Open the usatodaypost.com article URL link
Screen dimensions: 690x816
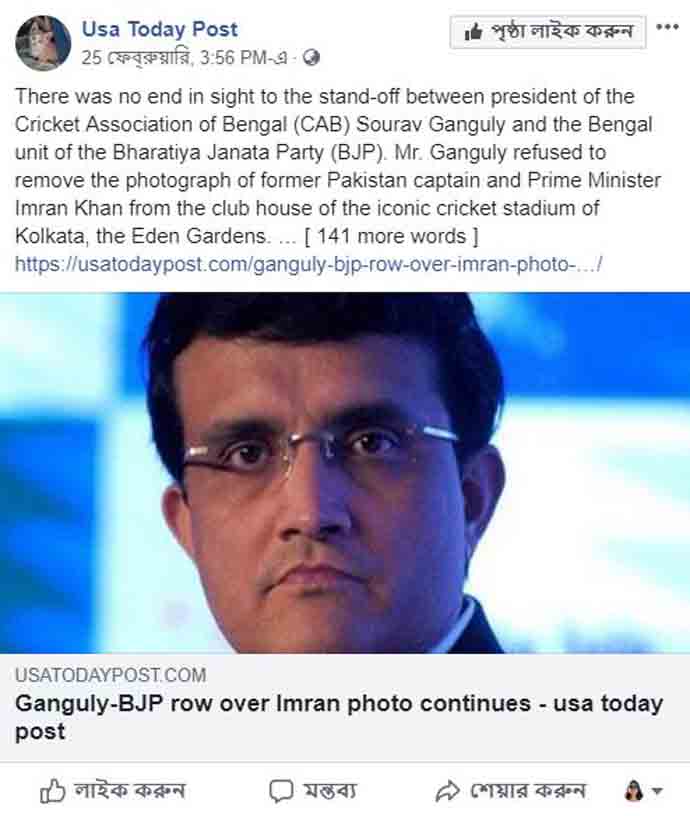308,264
